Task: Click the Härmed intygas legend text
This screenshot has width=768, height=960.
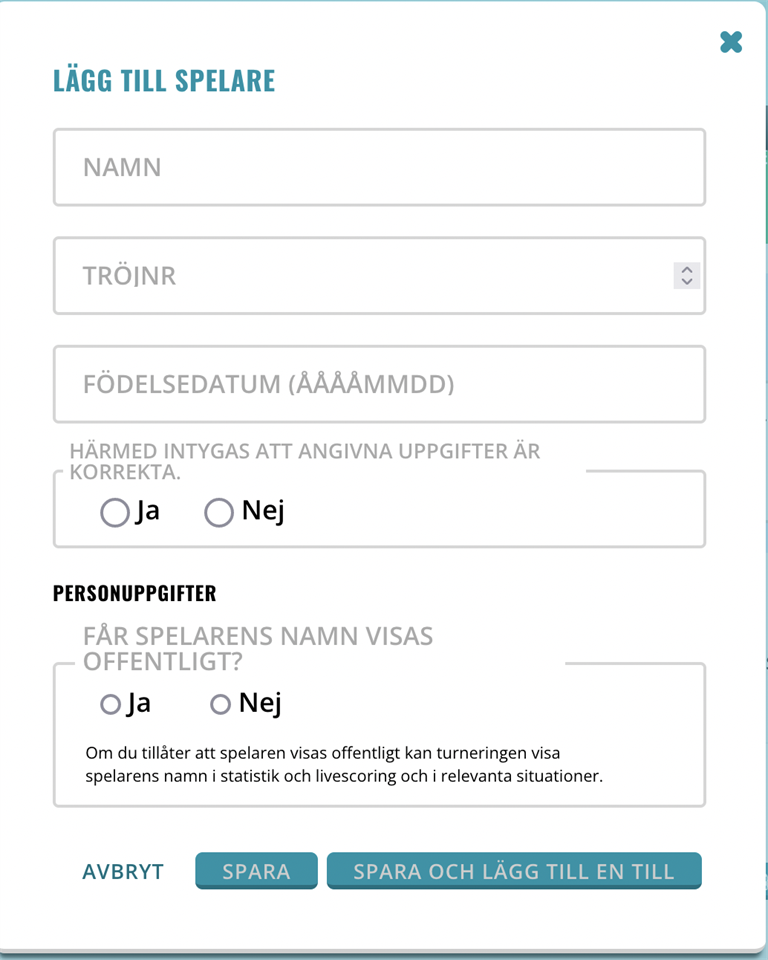Action: (x=304, y=458)
